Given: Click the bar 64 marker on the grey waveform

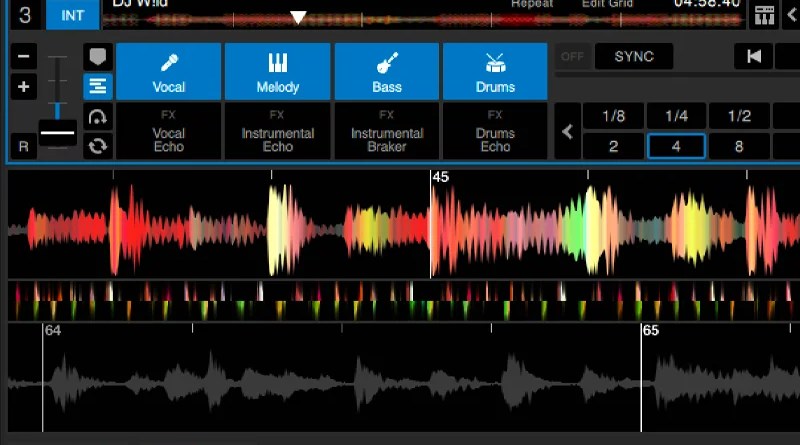Looking at the screenshot, I should pyautogui.click(x=53, y=331).
